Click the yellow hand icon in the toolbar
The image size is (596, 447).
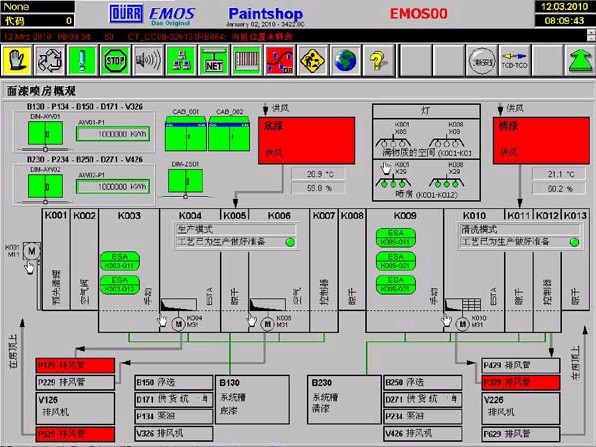(17, 60)
